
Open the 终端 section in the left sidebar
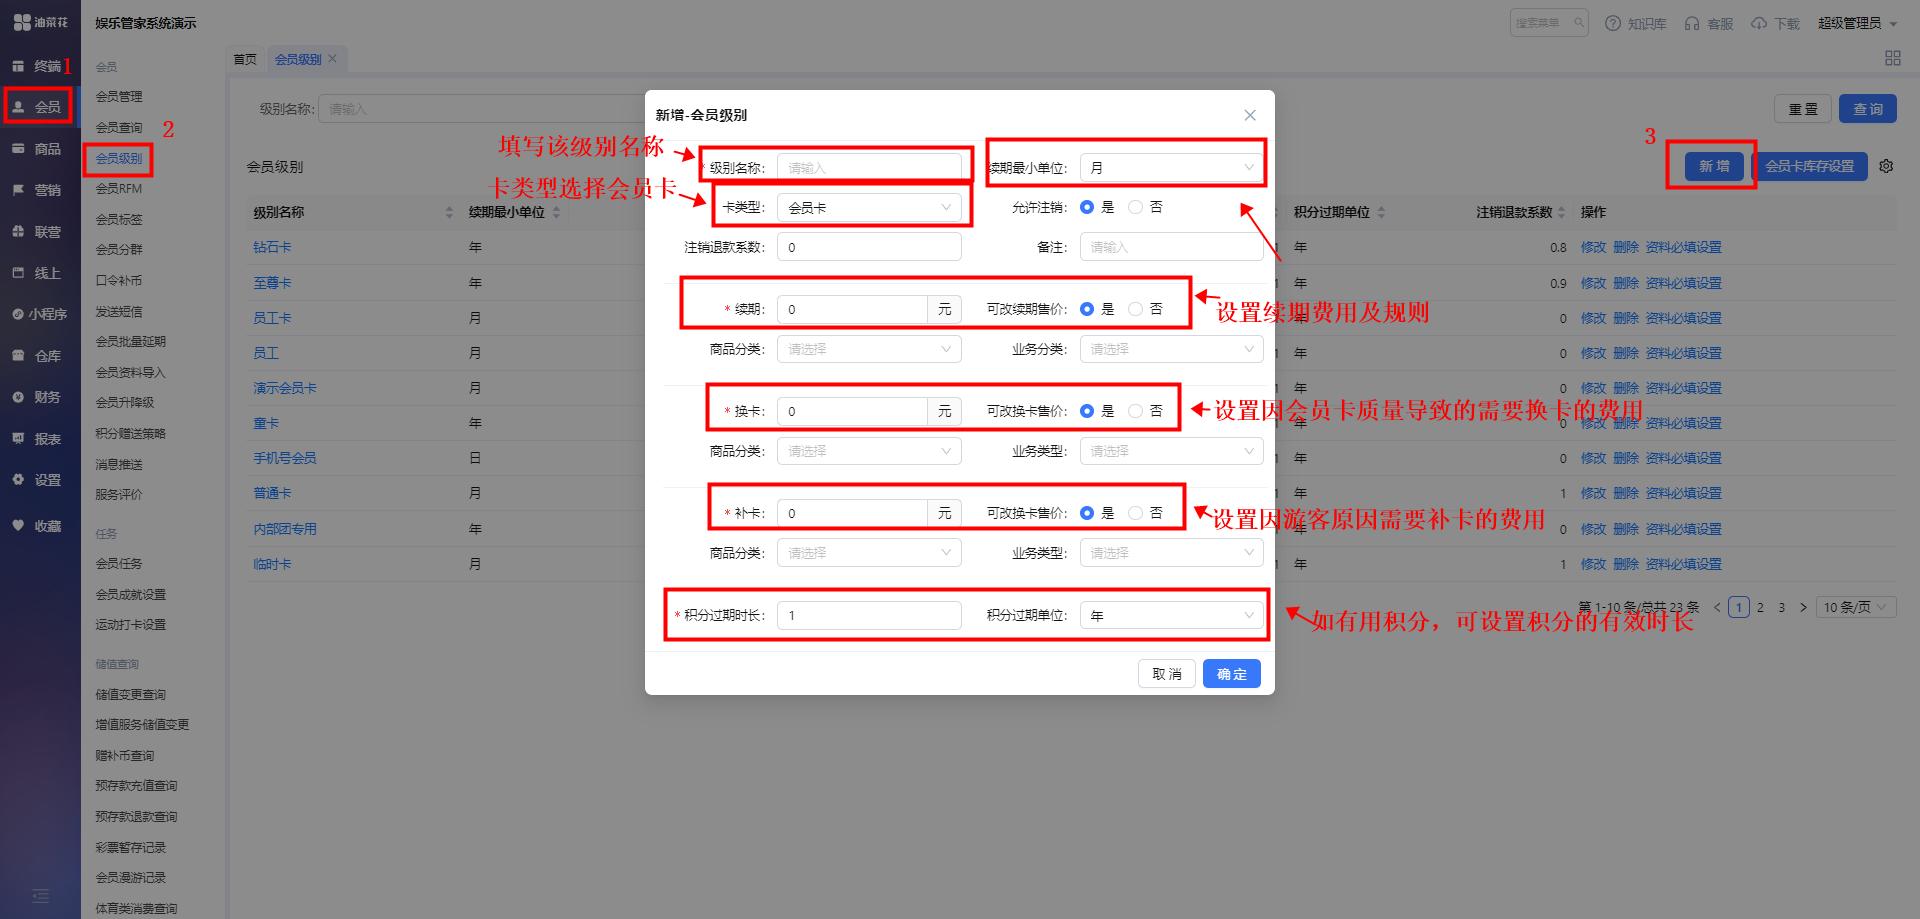(38, 66)
